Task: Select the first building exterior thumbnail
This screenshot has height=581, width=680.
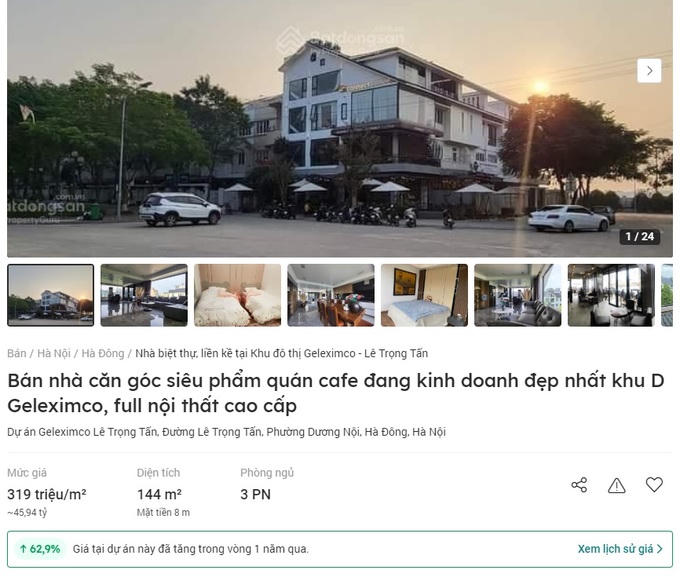Action: (x=51, y=295)
